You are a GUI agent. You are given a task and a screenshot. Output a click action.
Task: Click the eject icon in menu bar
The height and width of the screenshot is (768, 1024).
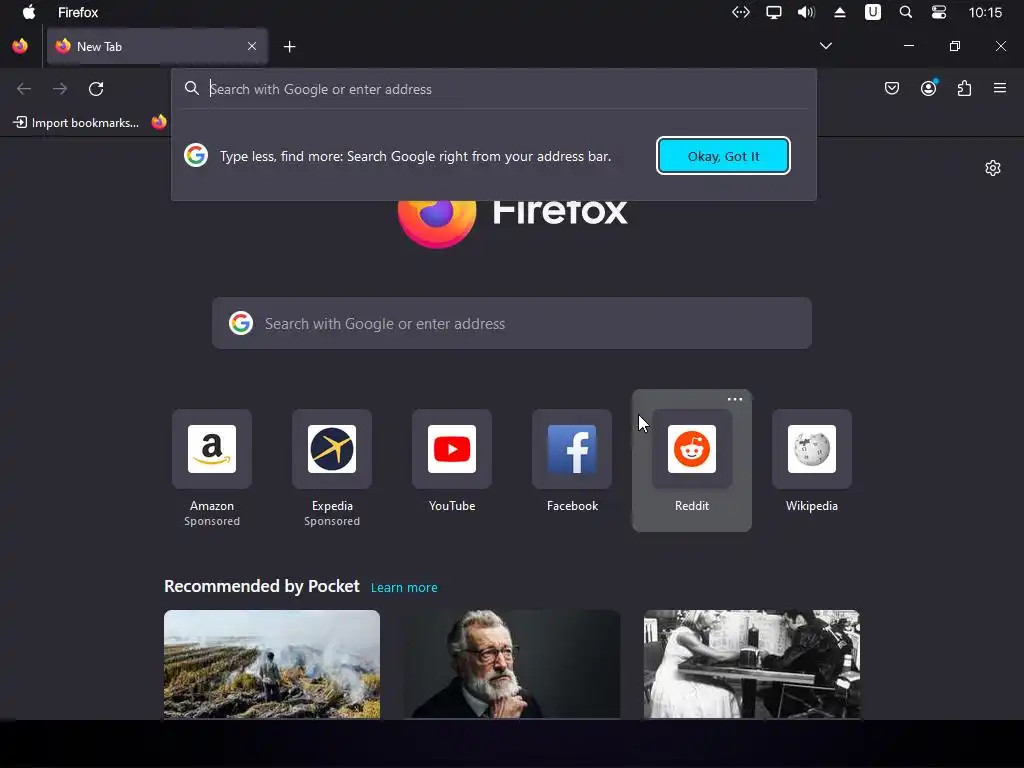[840, 12]
